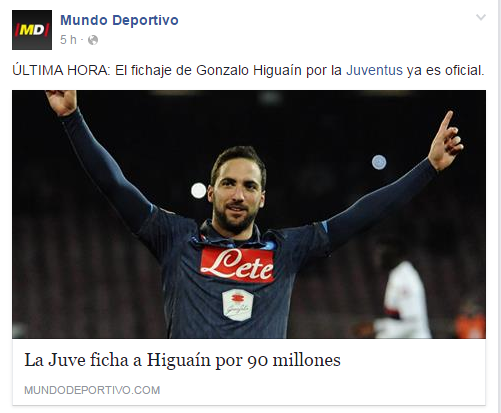This screenshot has width=501, height=413.
Task: Open the Mundo Deportivo page name link
Action: pos(119,20)
